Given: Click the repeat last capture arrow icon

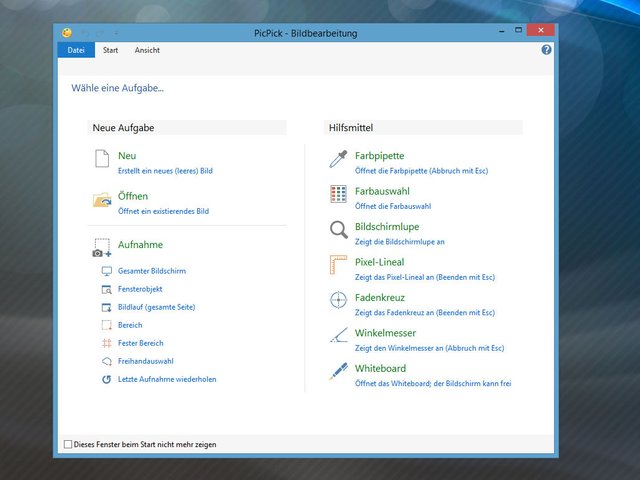Looking at the screenshot, I should click(107, 379).
